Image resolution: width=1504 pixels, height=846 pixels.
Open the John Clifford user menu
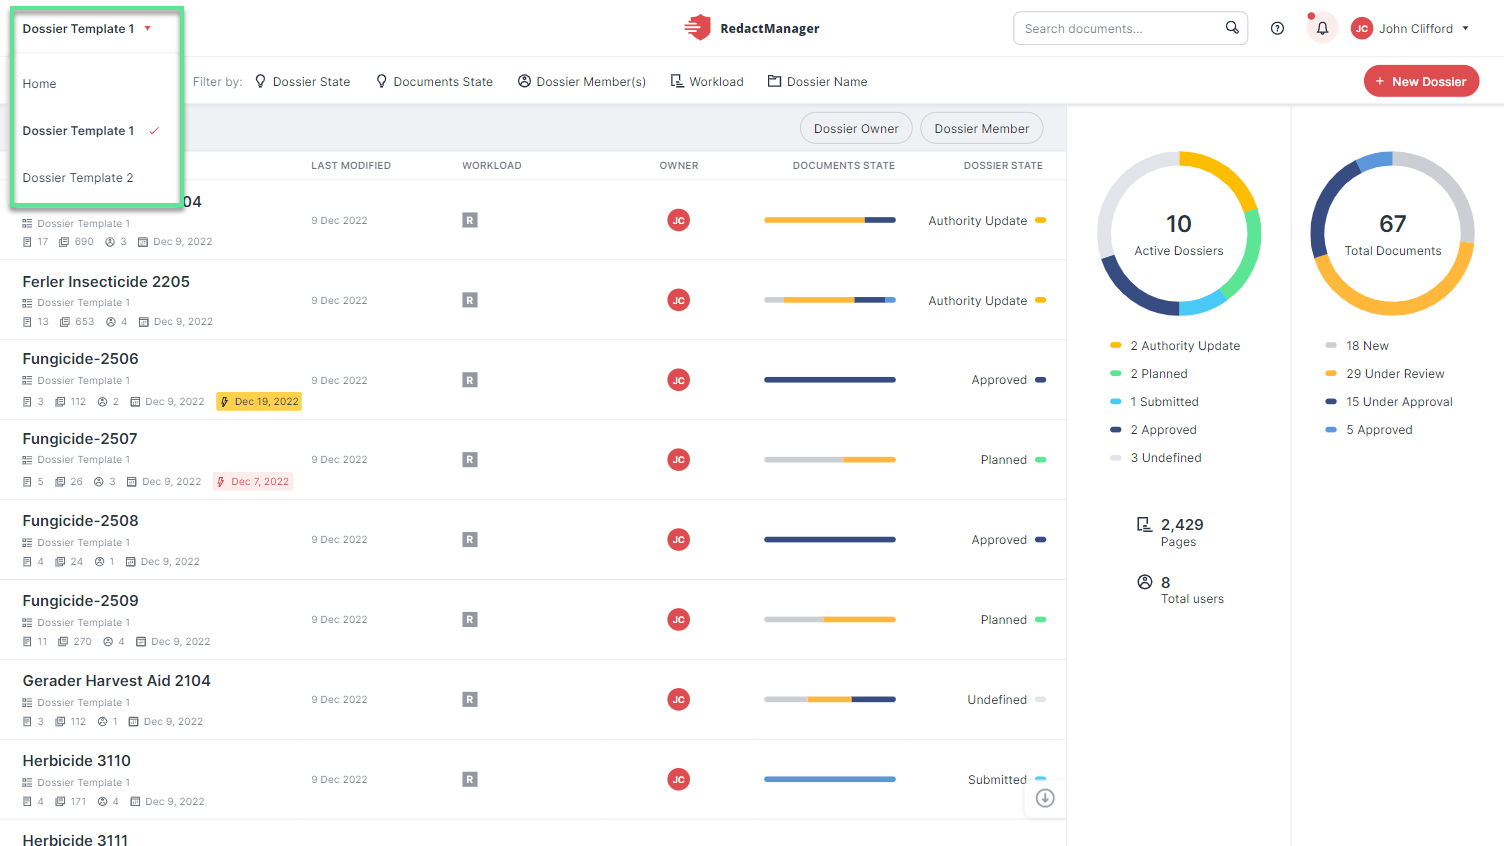[1410, 28]
